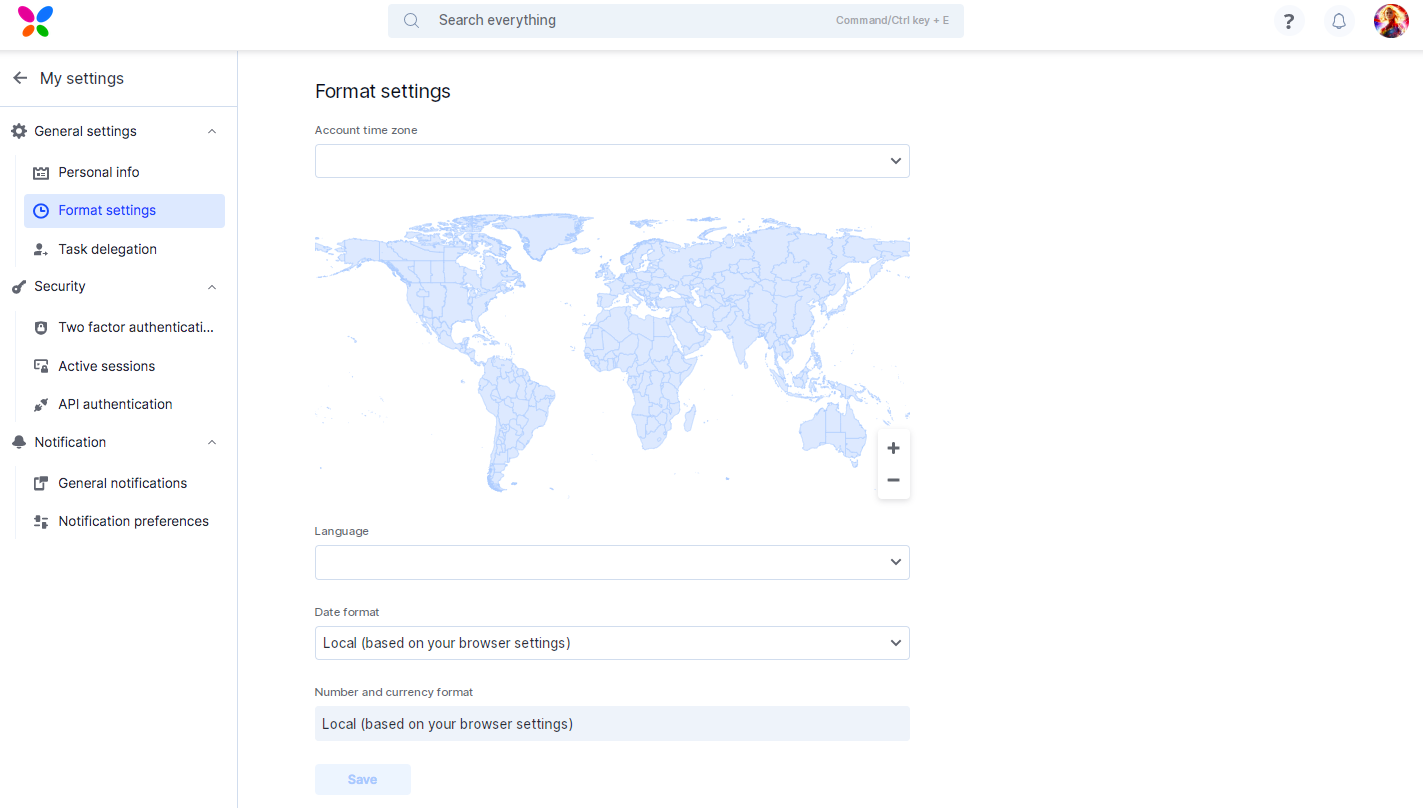Go back using My settings arrow
Screen dimensions: 1423x808
click(x=20, y=78)
